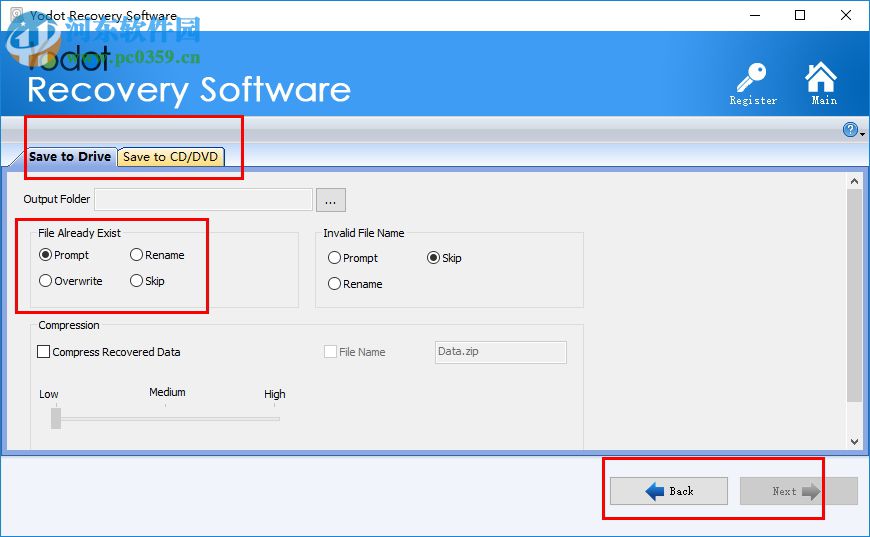Click the Data.zip file name field

(x=500, y=352)
